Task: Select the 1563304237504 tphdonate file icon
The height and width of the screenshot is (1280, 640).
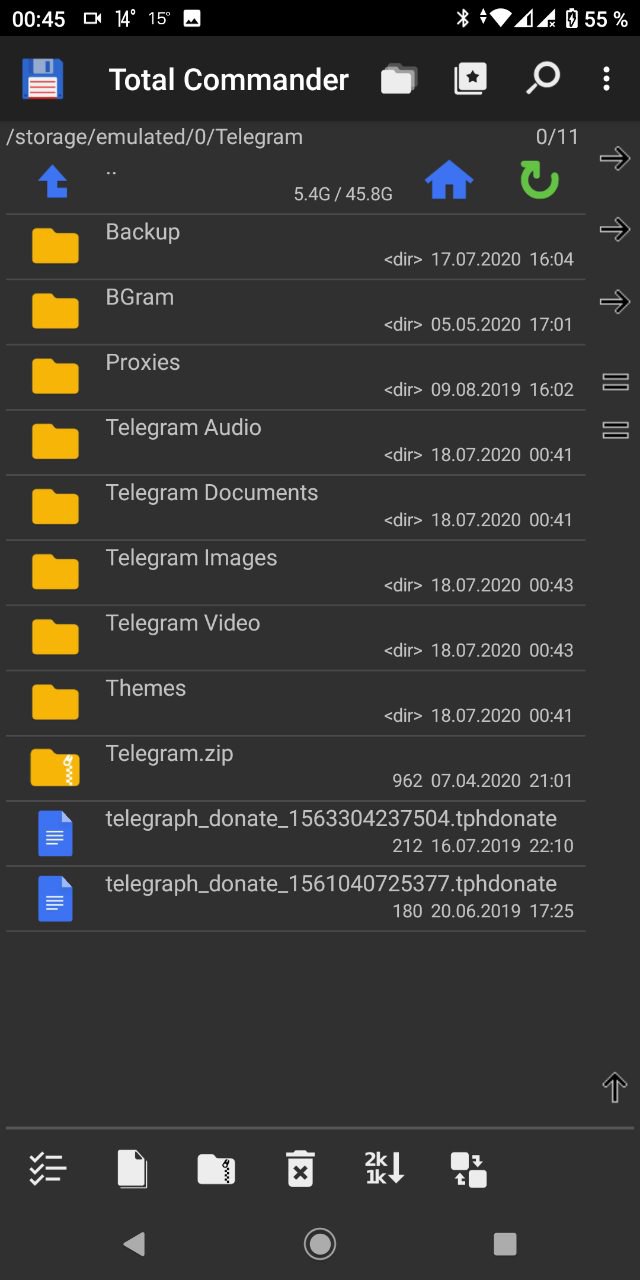Action: [x=55, y=833]
